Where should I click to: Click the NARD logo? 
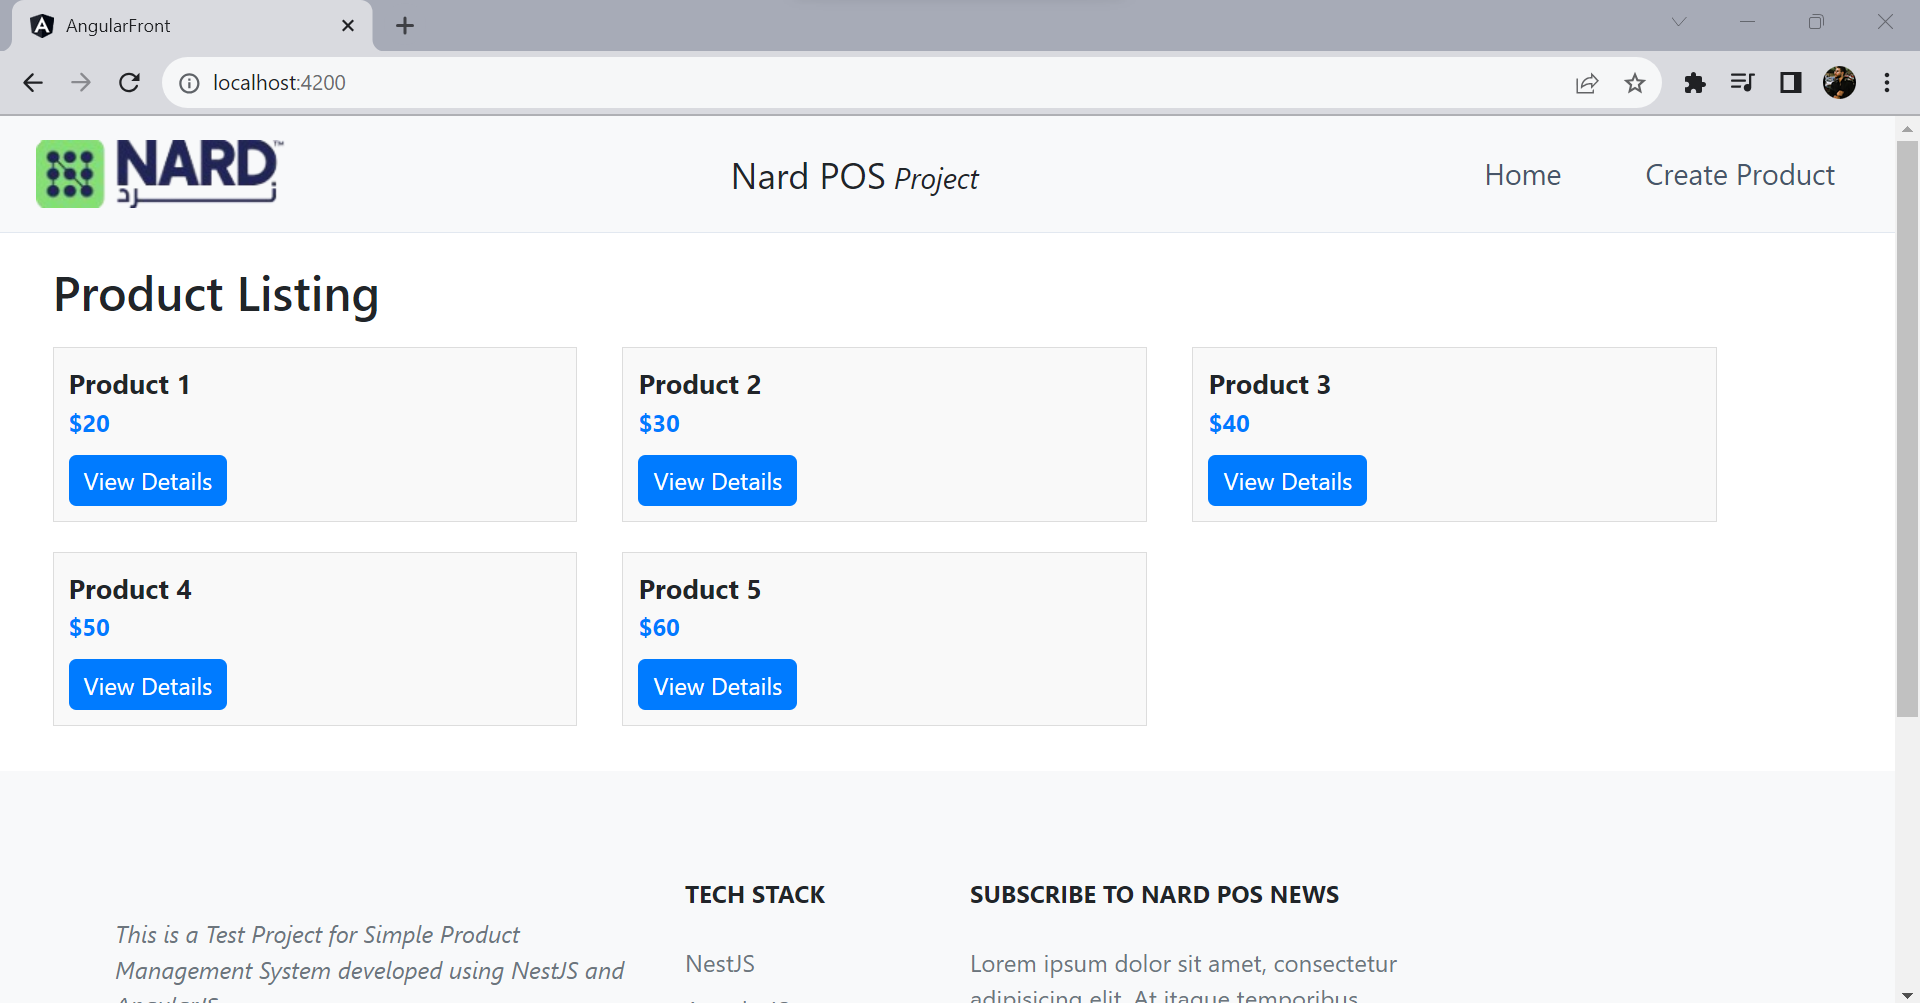[x=158, y=173]
